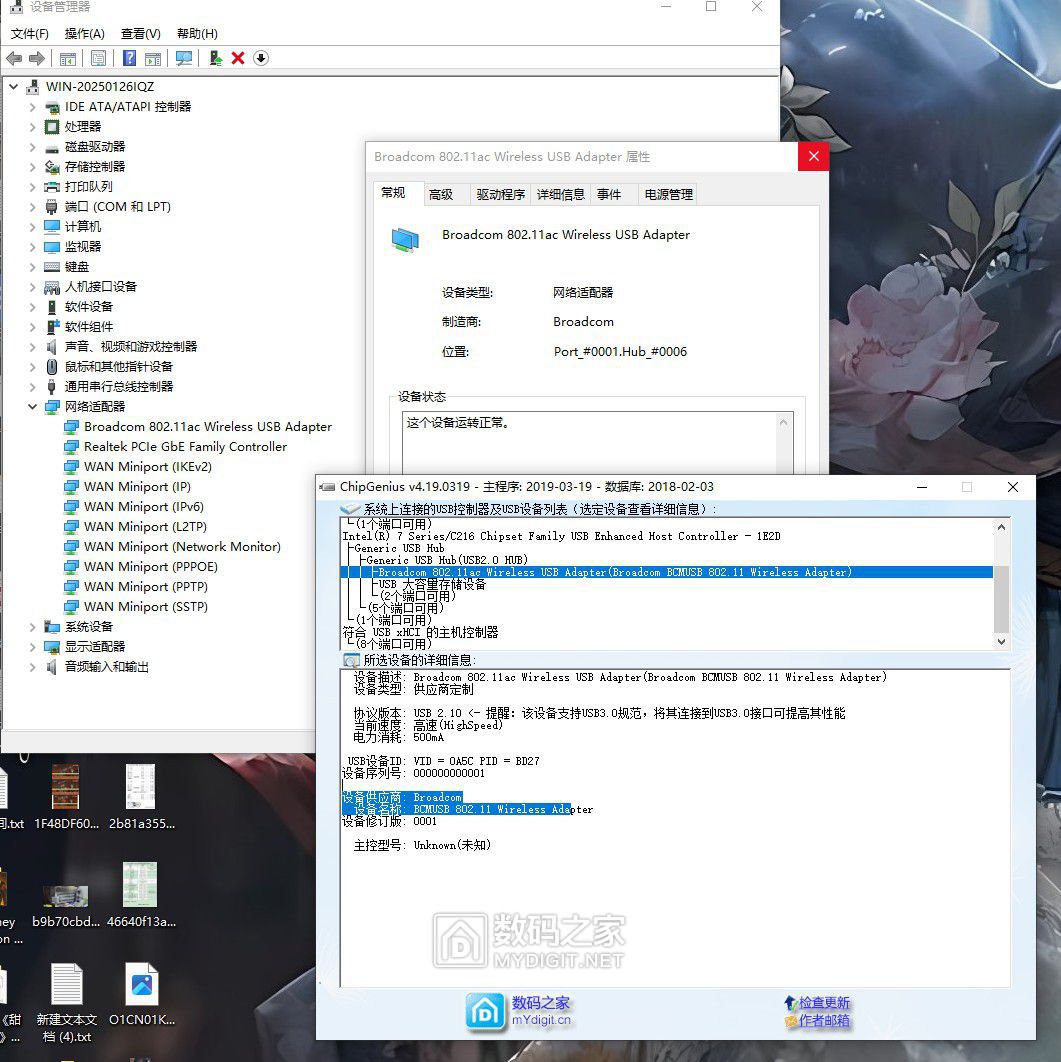Select Broadcom 802.11ac Wireless USB Adapter in tree
1061x1062 pixels.
pos(207,427)
